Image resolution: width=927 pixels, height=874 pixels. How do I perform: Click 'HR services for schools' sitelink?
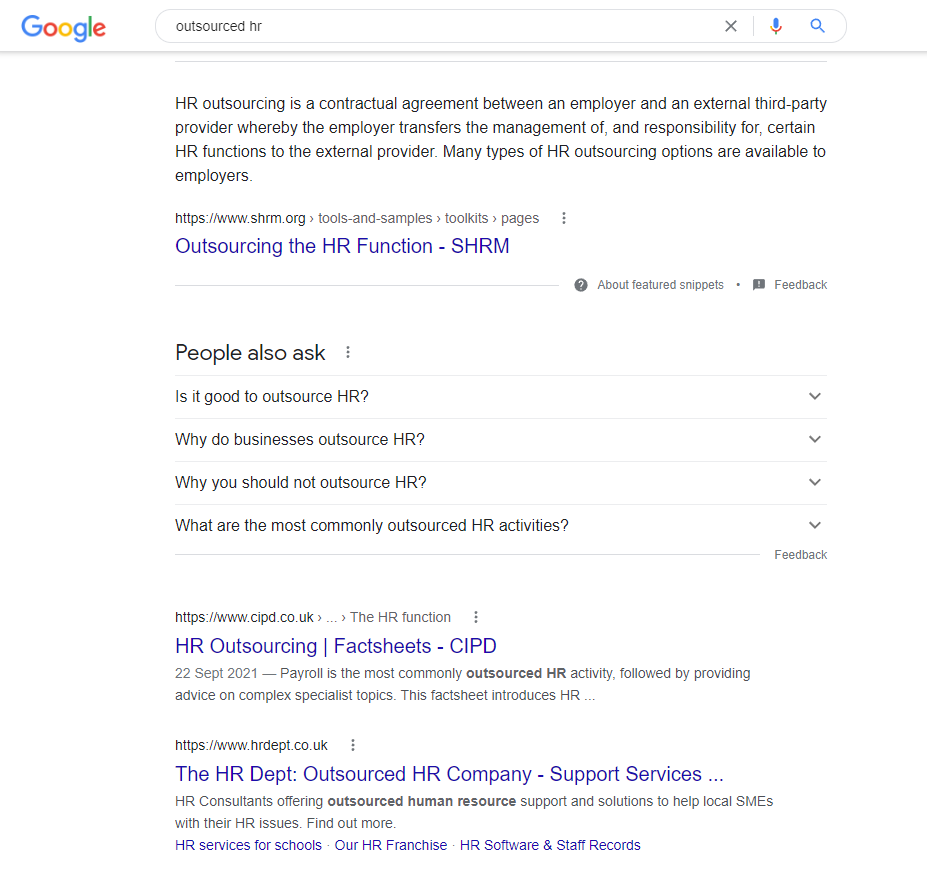coord(248,846)
